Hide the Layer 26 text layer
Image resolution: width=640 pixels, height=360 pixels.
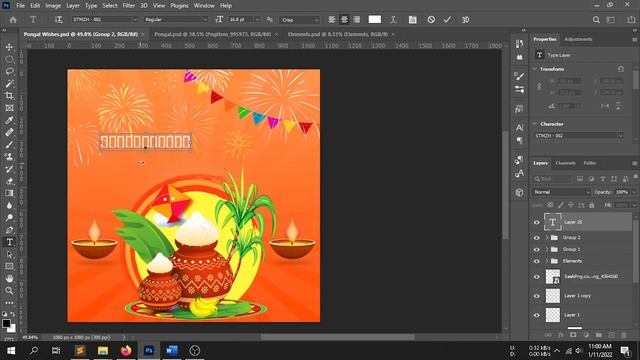[x=536, y=222]
